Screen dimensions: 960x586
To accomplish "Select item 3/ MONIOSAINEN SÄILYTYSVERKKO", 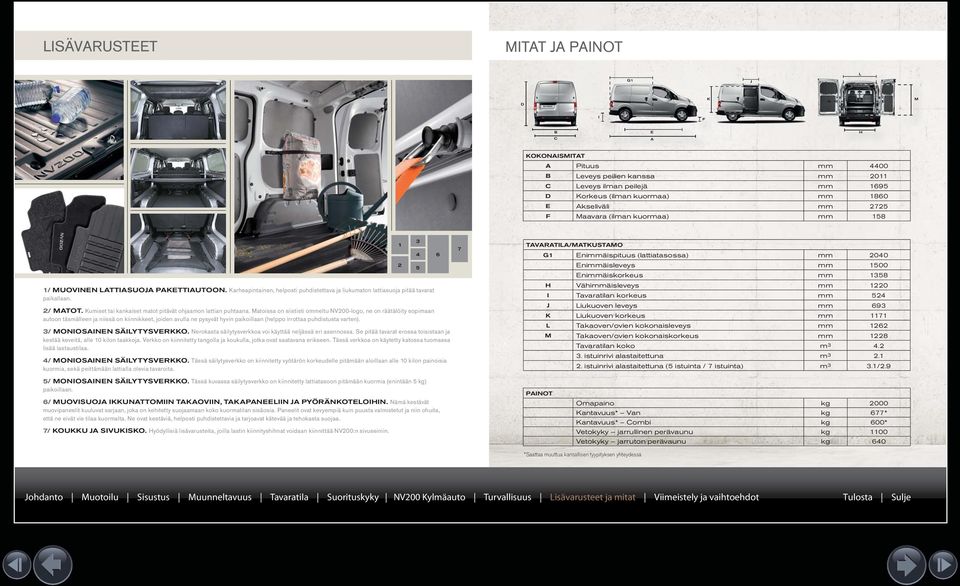I will pos(116,331).
